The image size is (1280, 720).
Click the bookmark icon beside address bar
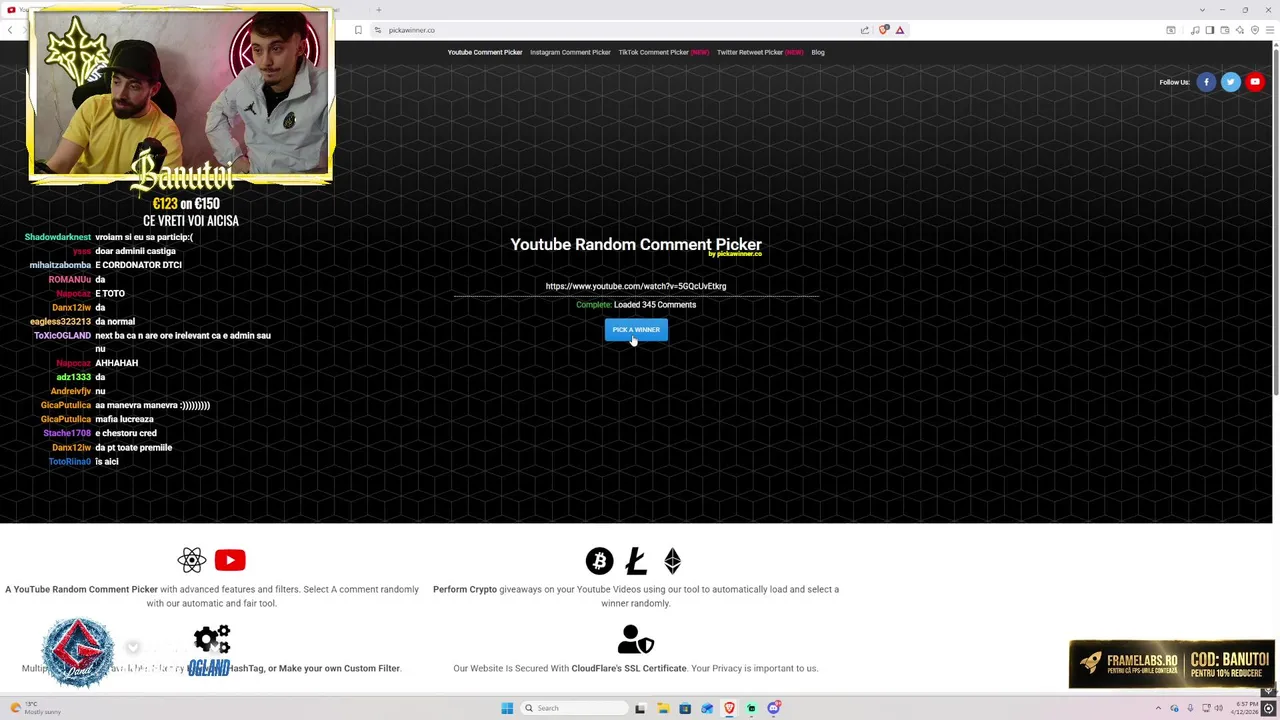pyautogui.click(x=358, y=30)
